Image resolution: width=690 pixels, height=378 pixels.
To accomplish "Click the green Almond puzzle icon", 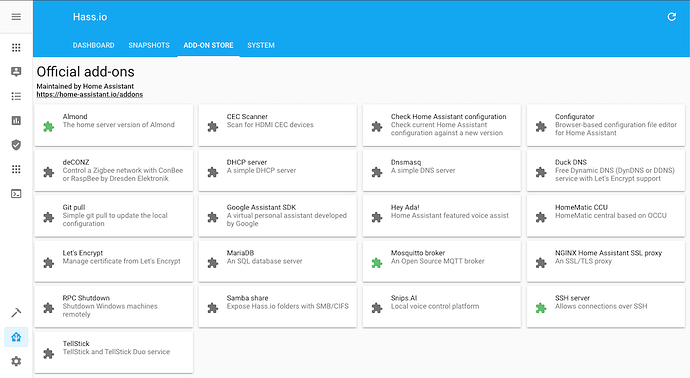I will pos(48,127).
